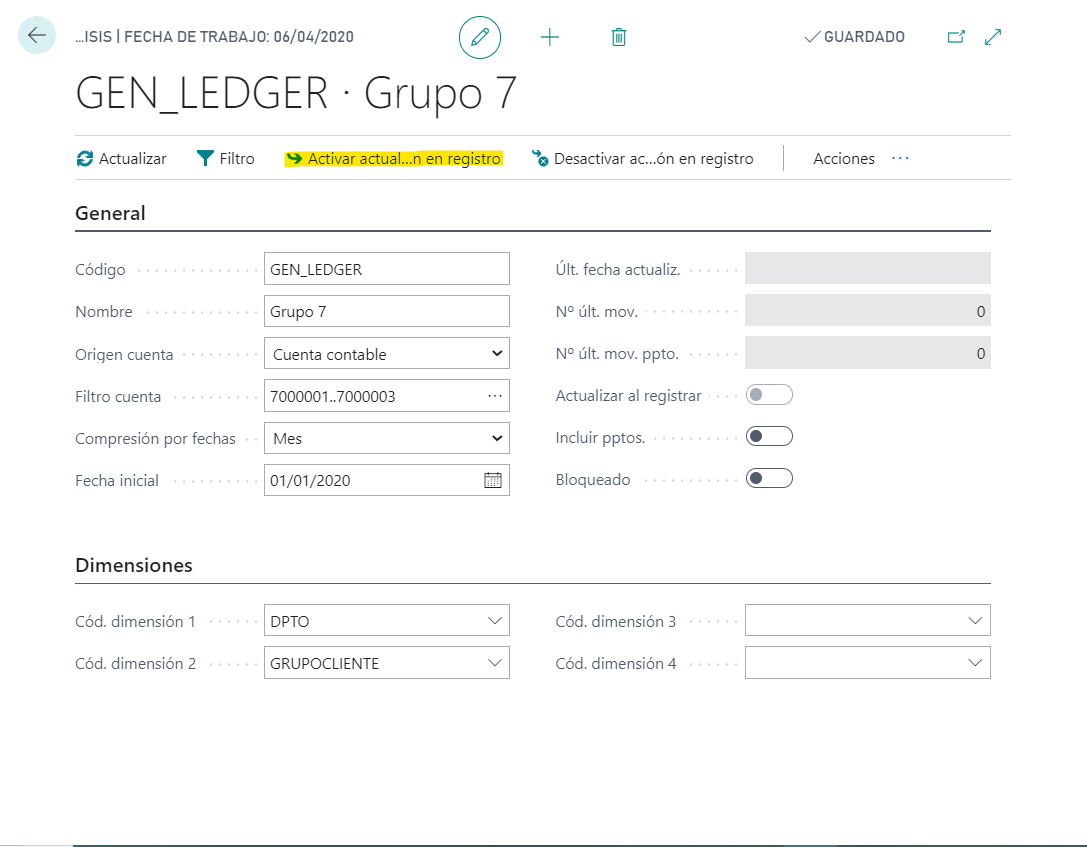Click the Últ. fecha actualiz. field
The image size is (1087, 847).
point(867,268)
